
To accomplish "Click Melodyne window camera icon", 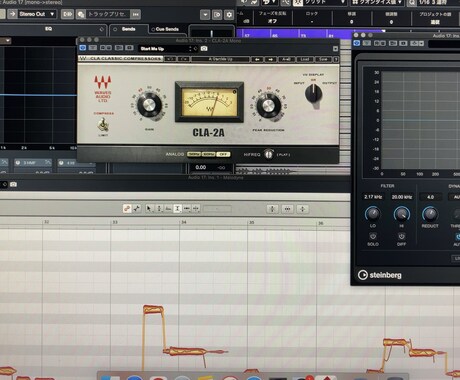I will [x=13, y=184].
